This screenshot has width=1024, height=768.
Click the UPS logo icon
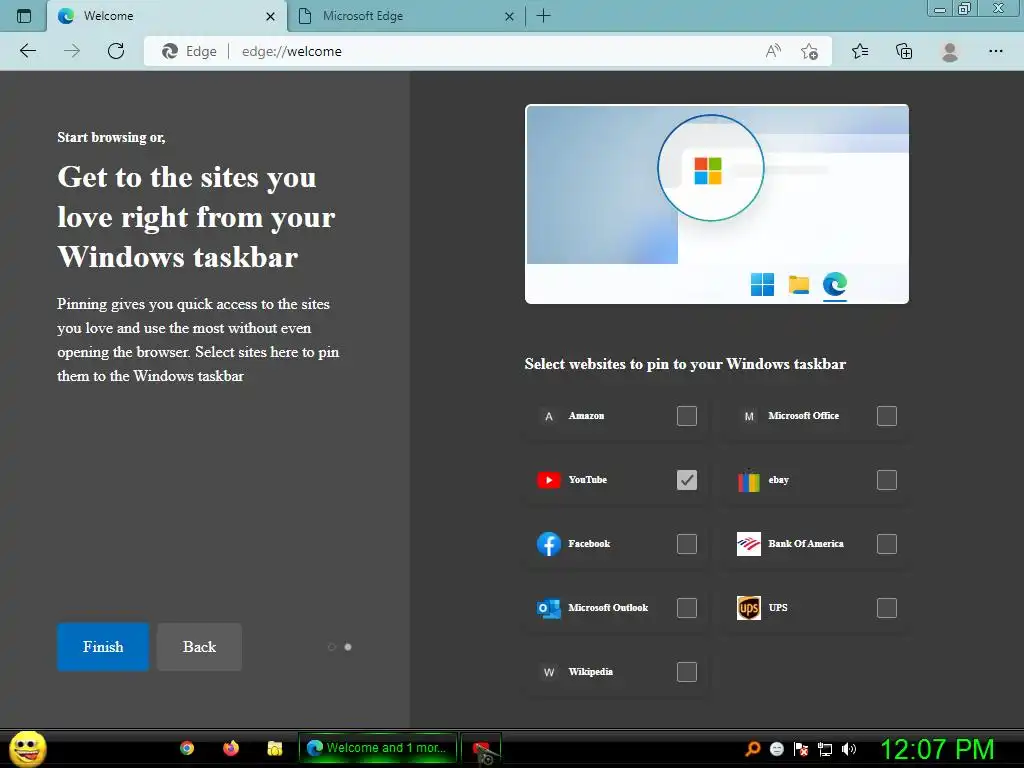pyautogui.click(x=748, y=608)
